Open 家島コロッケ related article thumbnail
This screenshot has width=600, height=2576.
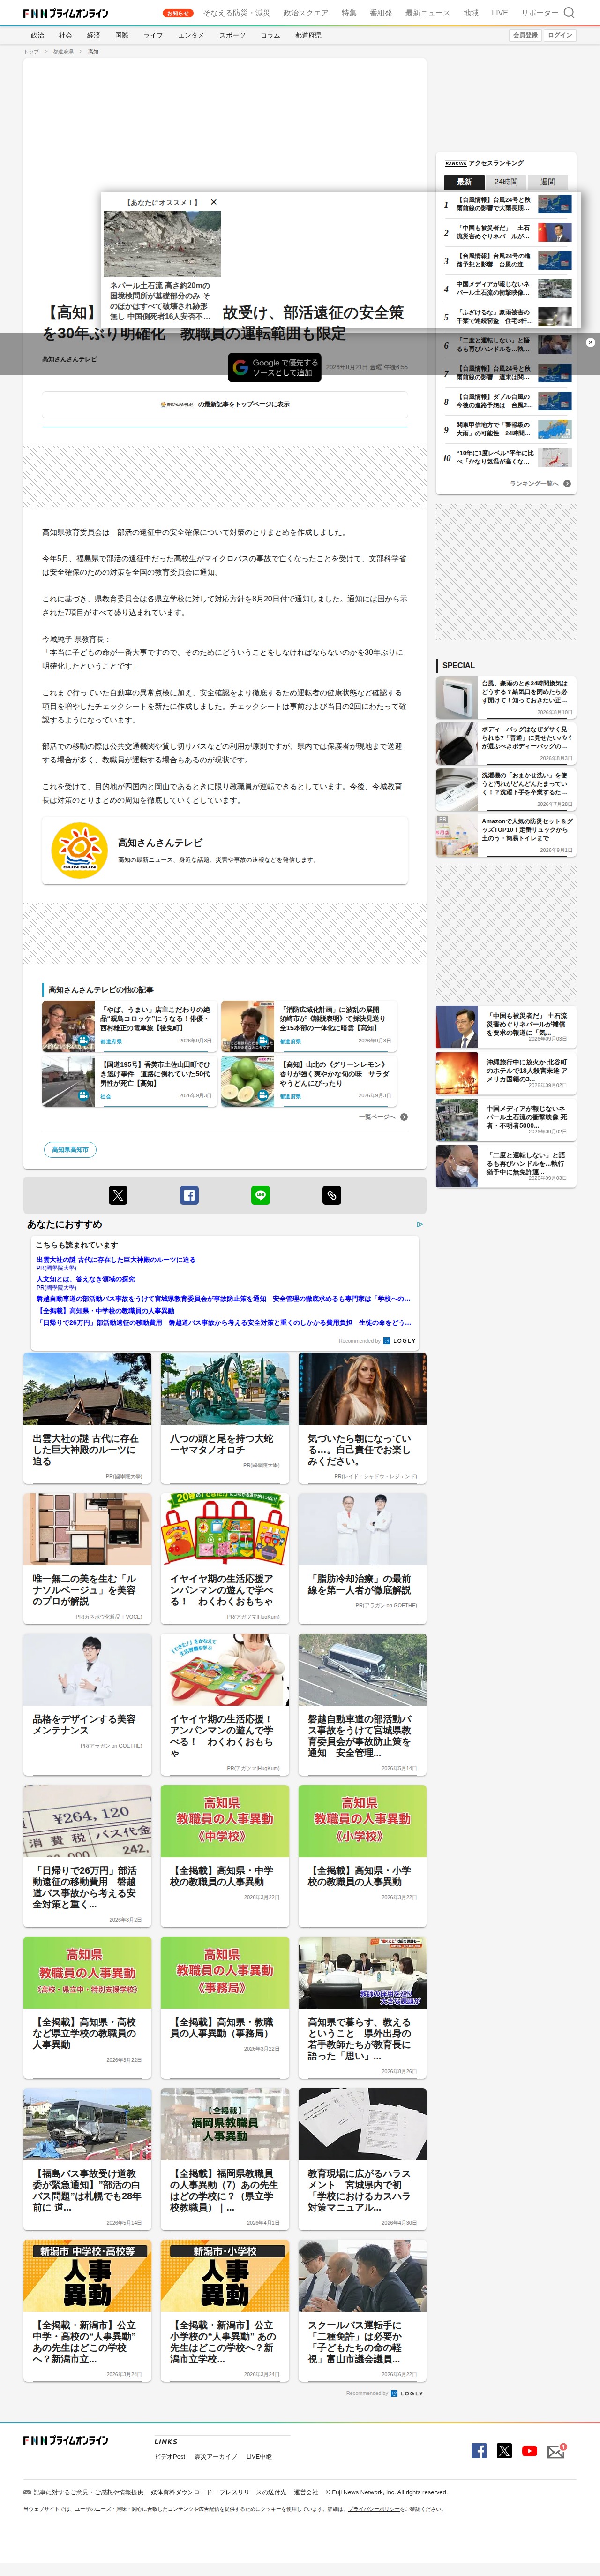pyautogui.click(x=68, y=1026)
